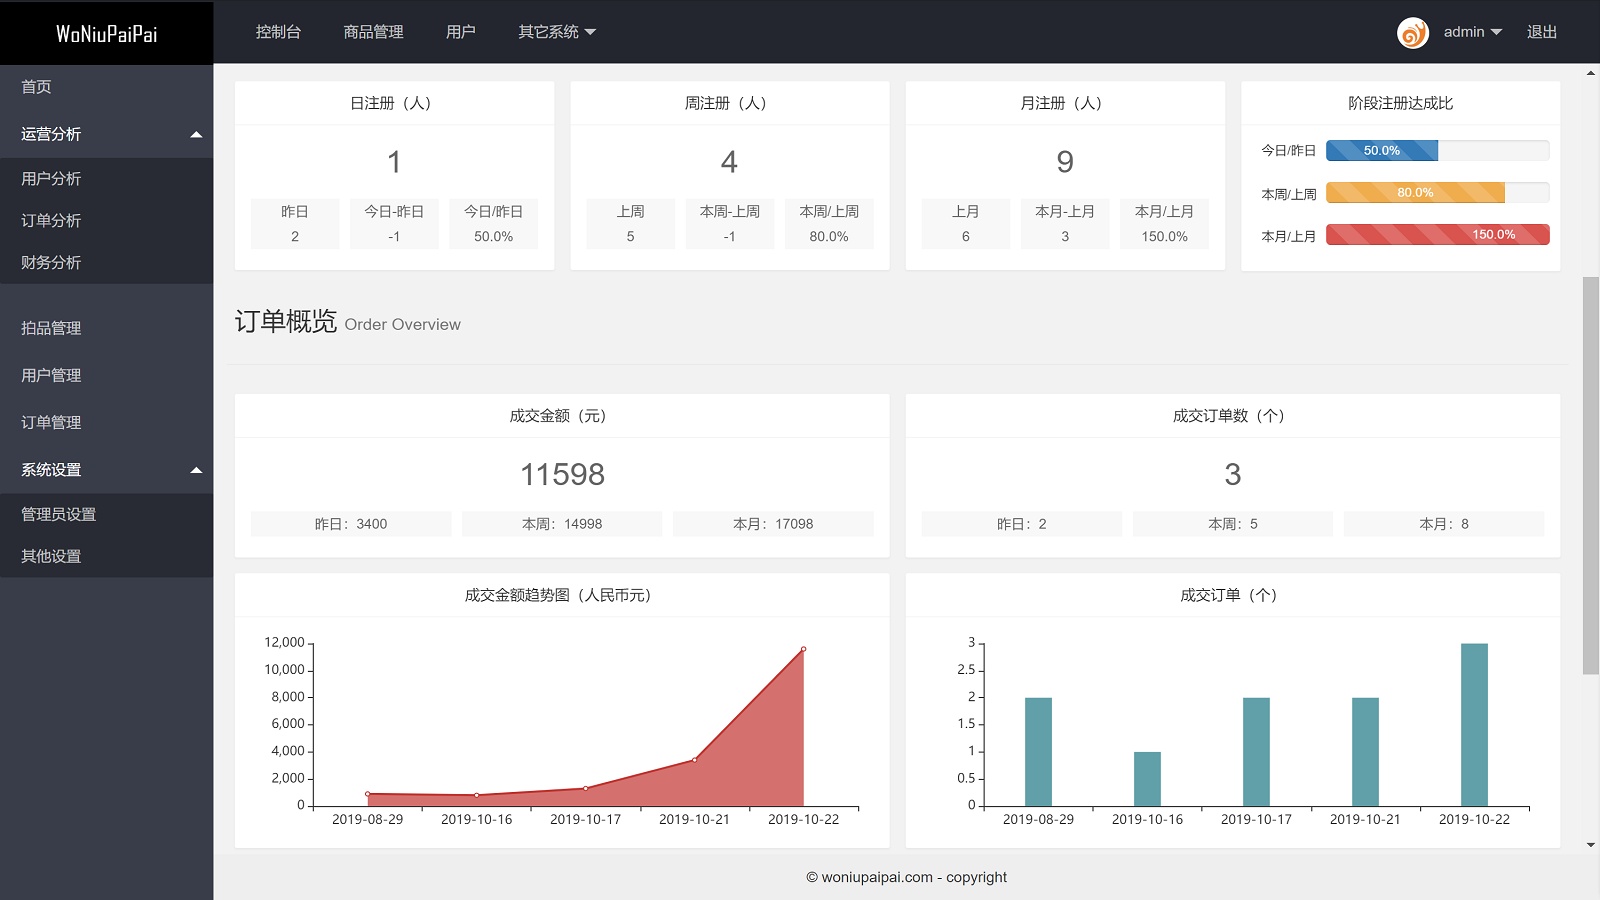
Task: Click the 2019-10-21 data point in trend chart
Action: (x=694, y=760)
